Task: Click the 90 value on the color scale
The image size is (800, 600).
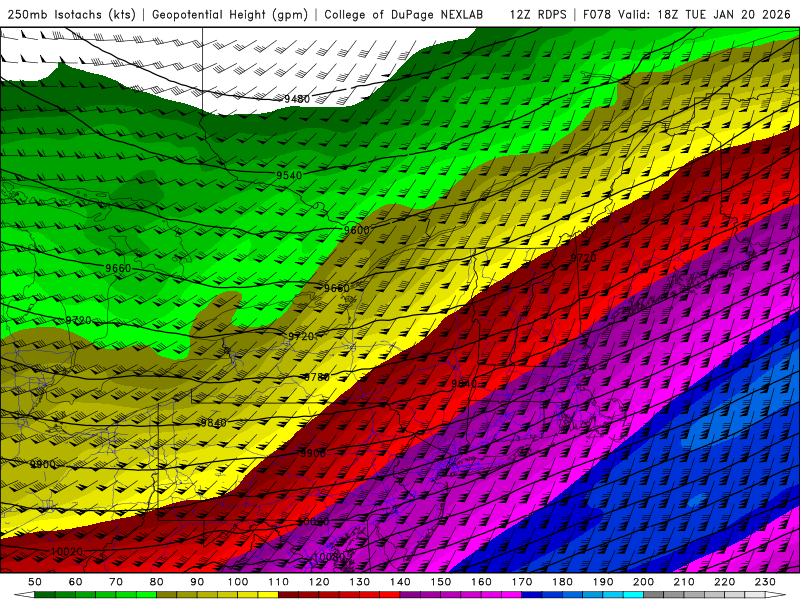Action: click(x=197, y=582)
